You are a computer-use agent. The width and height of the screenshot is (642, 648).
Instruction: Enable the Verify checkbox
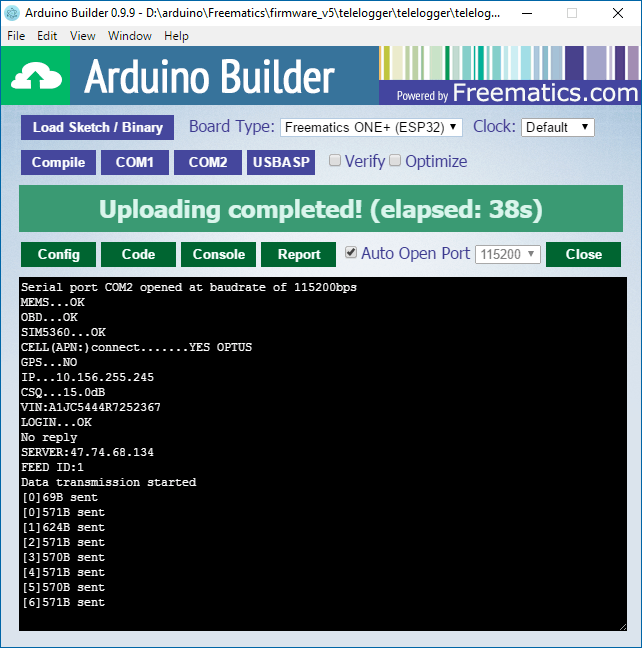(x=335, y=160)
